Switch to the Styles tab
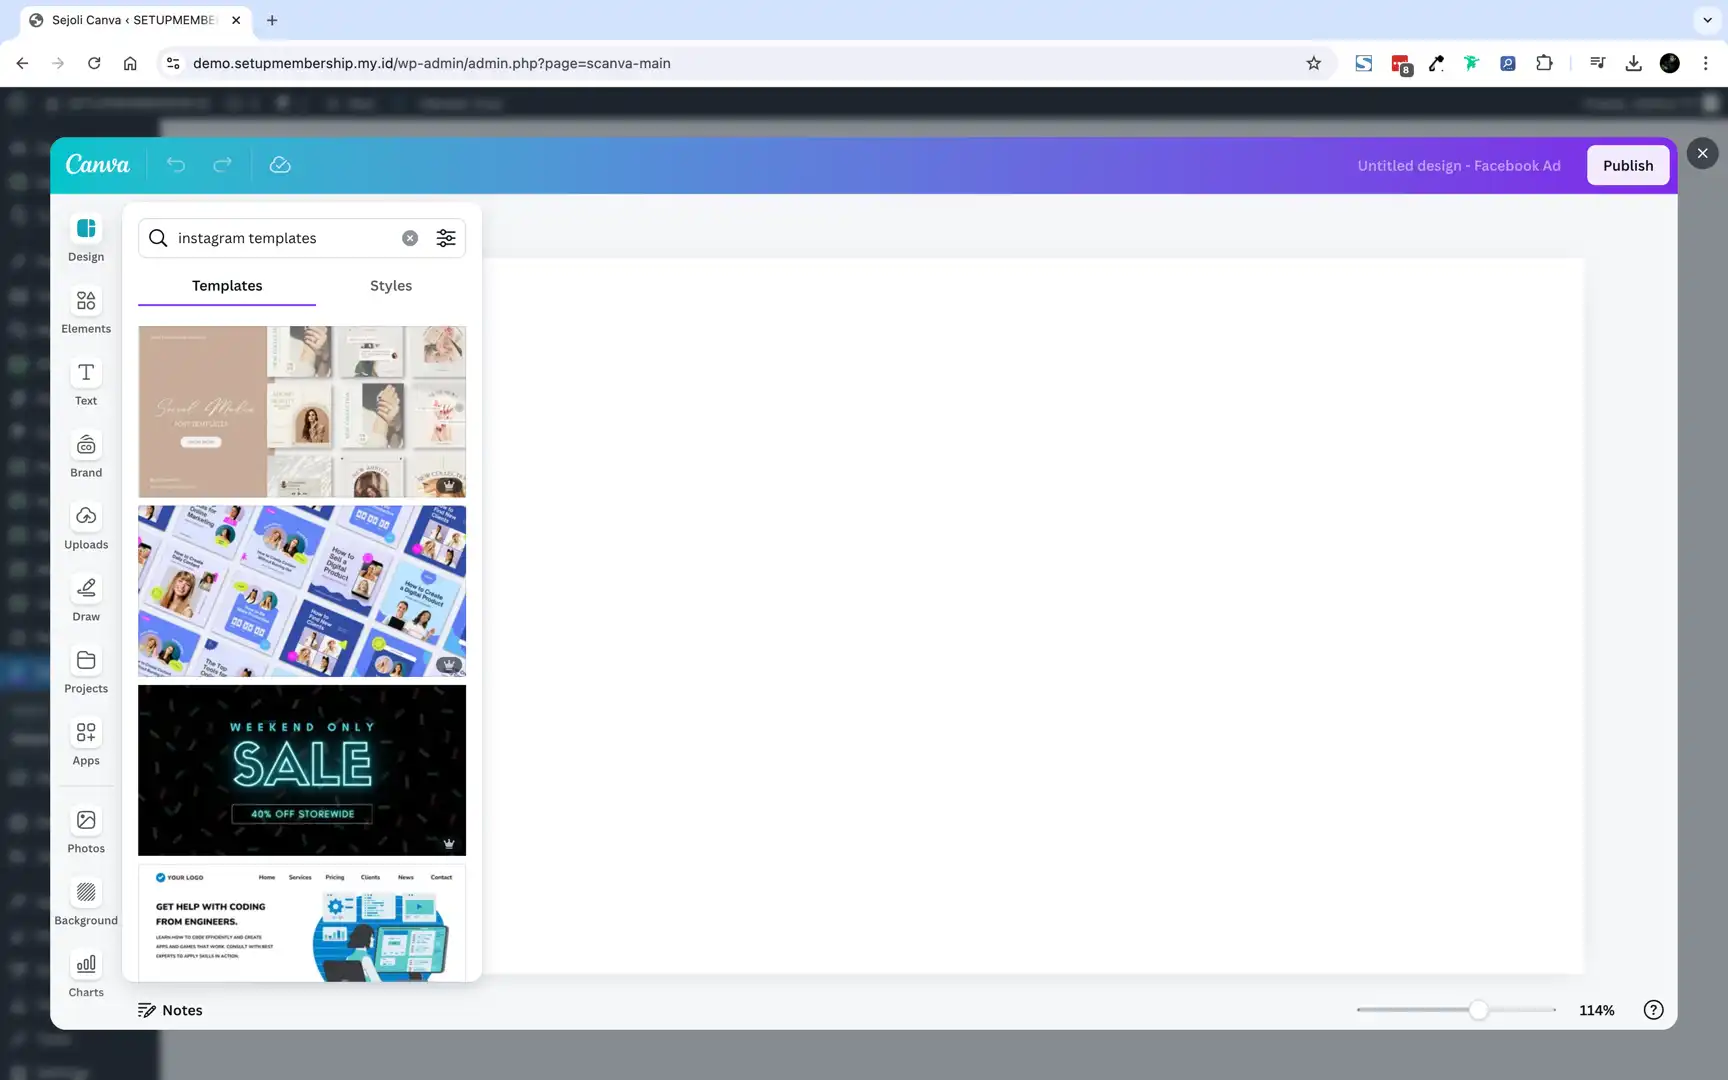This screenshot has height=1080, width=1728. point(390,286)
